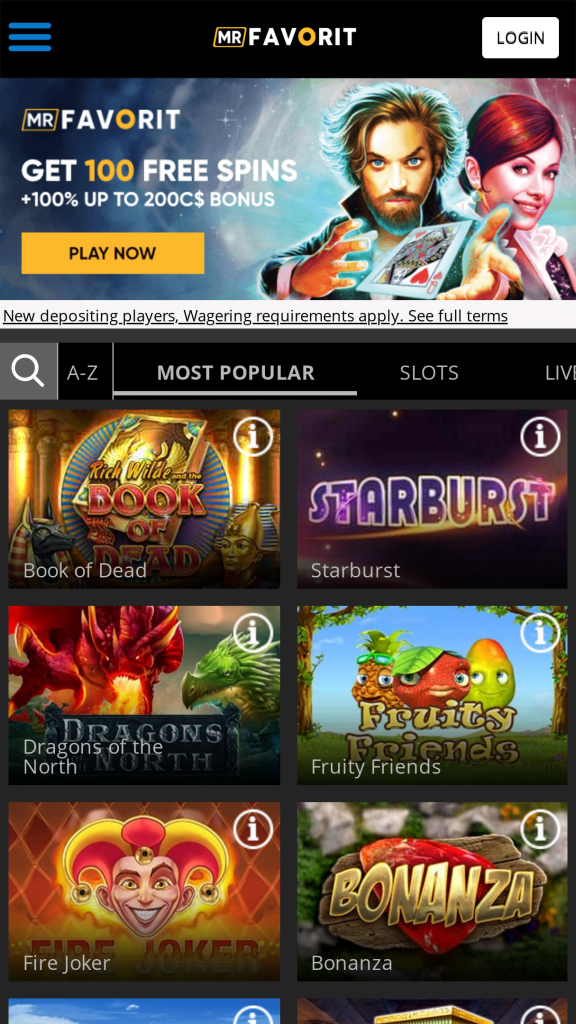Screen dimensions: 576x1024
Task: Show info for Starburst game
Action: coord(540,436)
